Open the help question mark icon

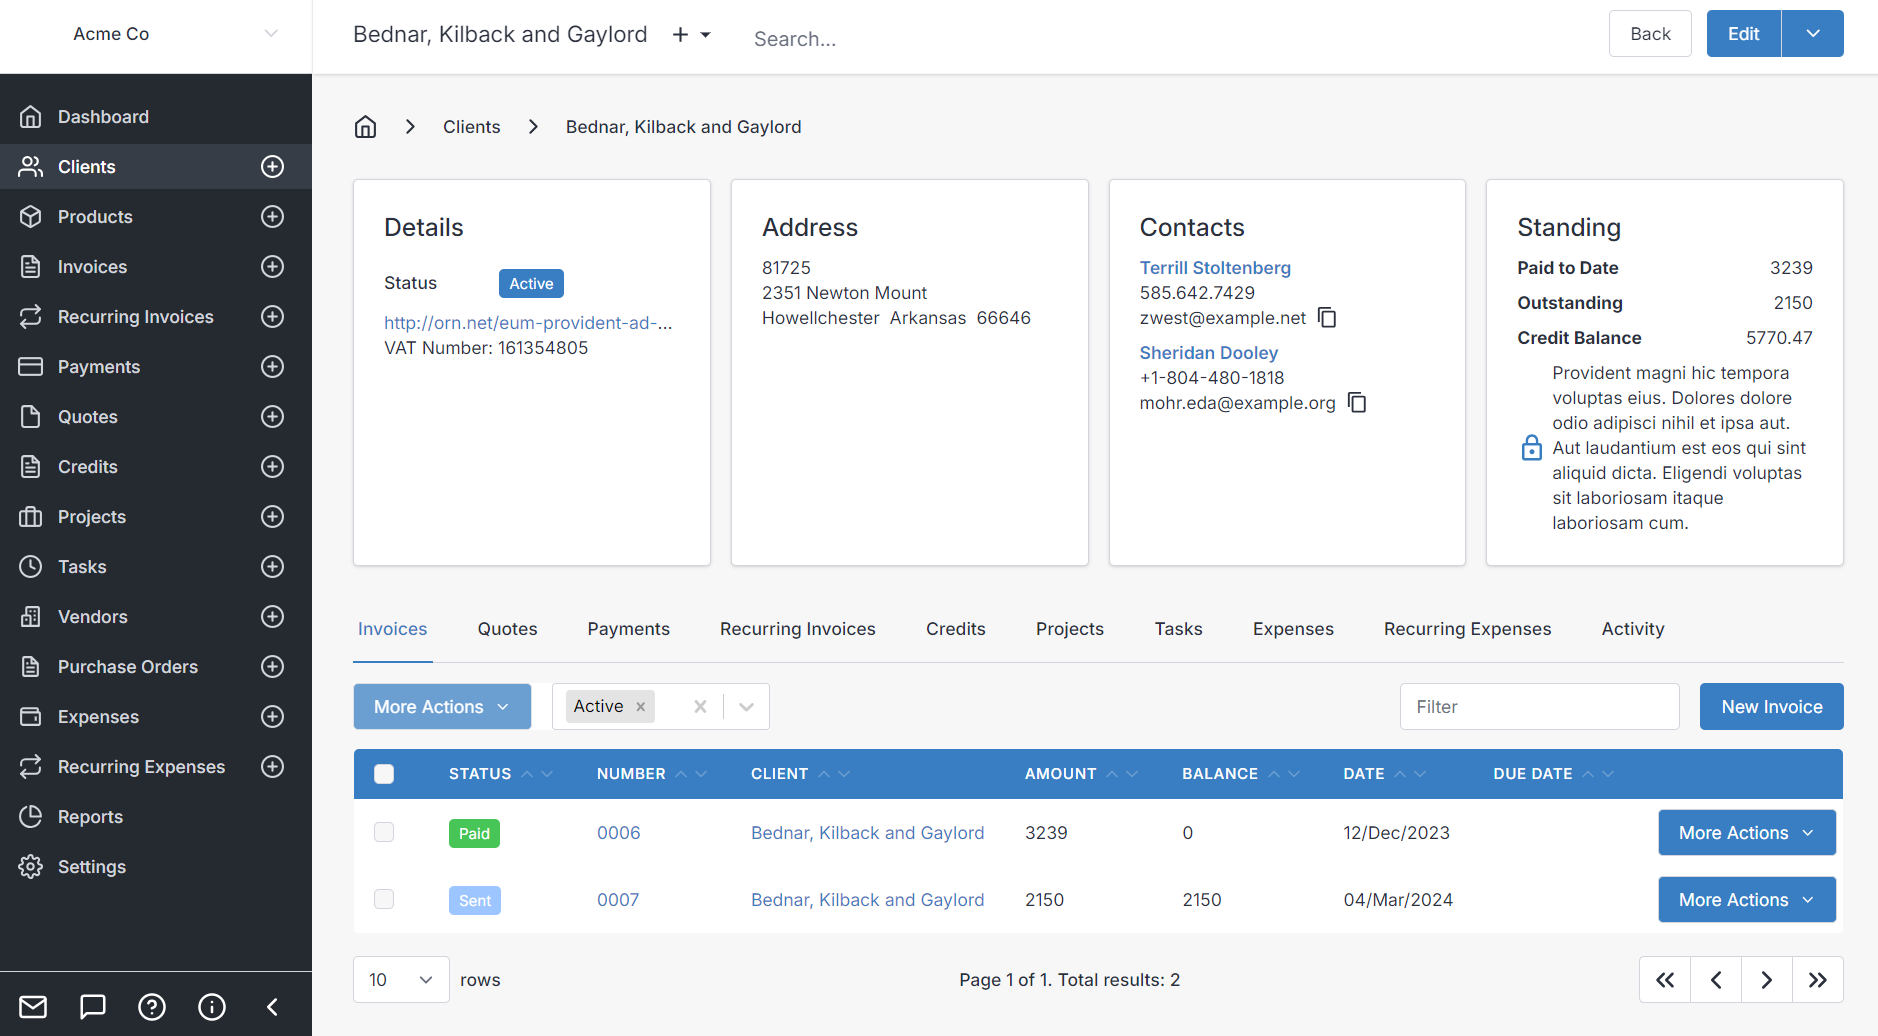point(152,1007)
